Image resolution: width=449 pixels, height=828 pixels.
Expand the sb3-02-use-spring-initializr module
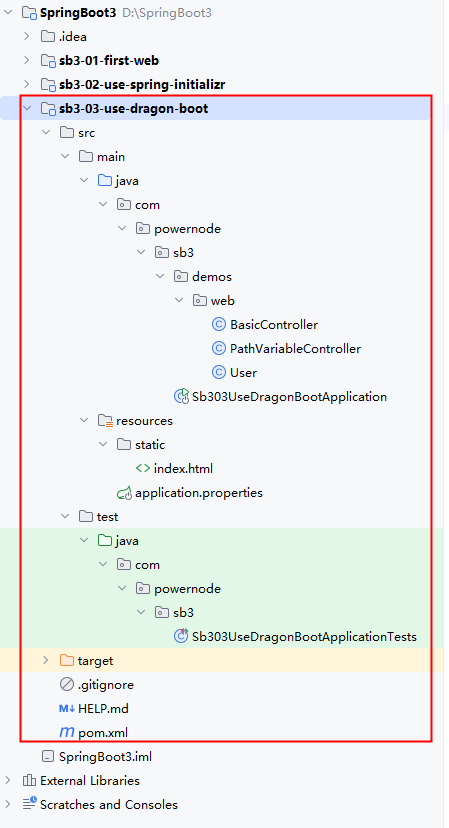click(26, 84)
